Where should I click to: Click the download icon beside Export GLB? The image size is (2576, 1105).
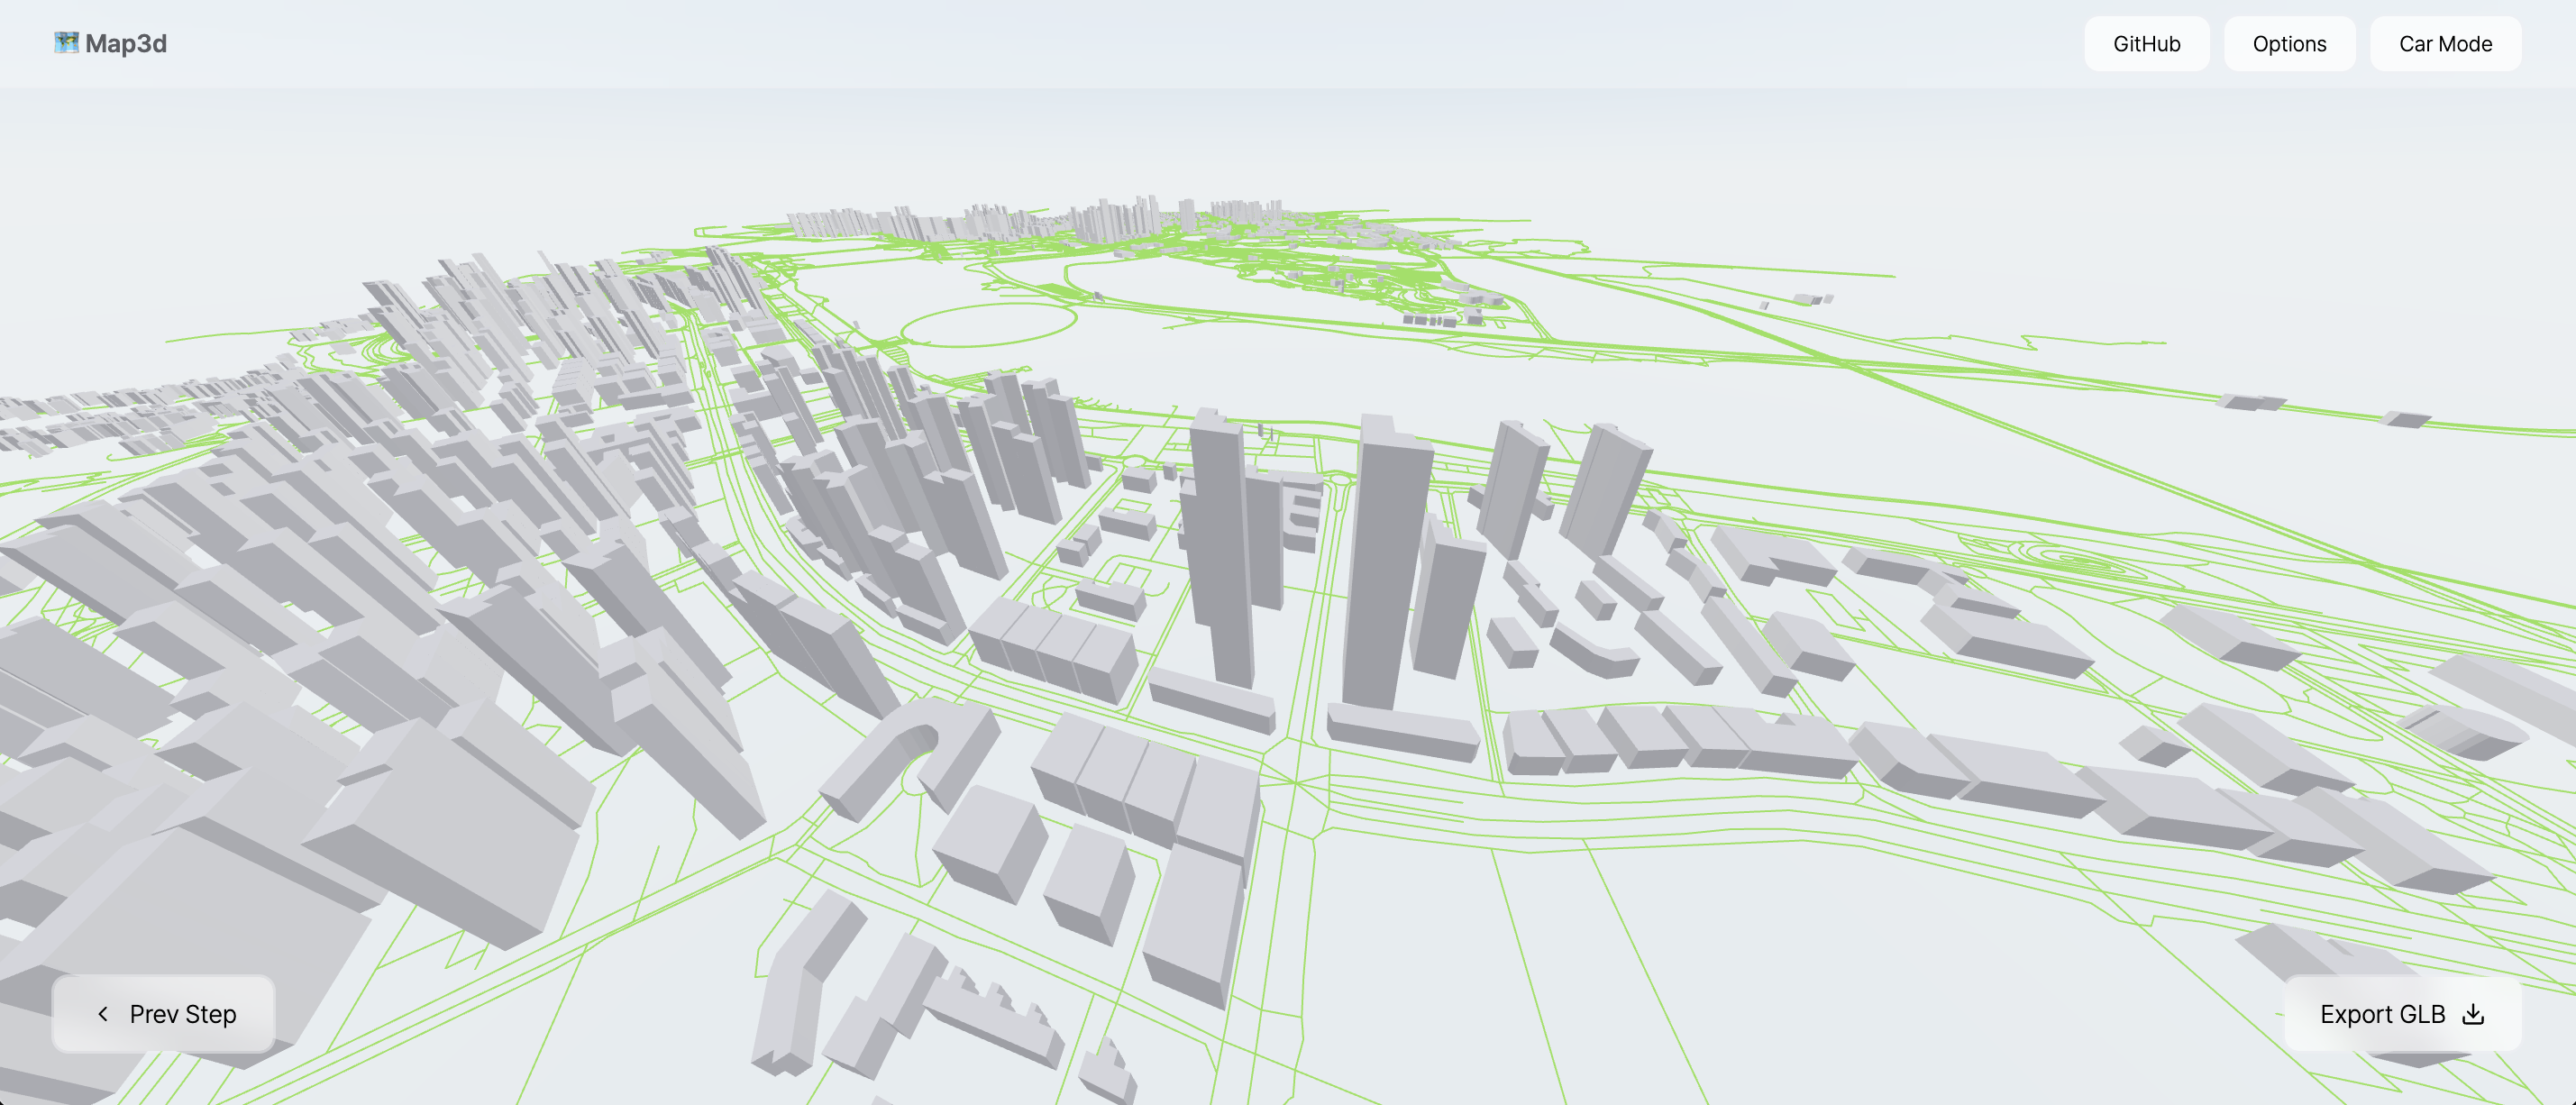click(x=2473, y=1014)
